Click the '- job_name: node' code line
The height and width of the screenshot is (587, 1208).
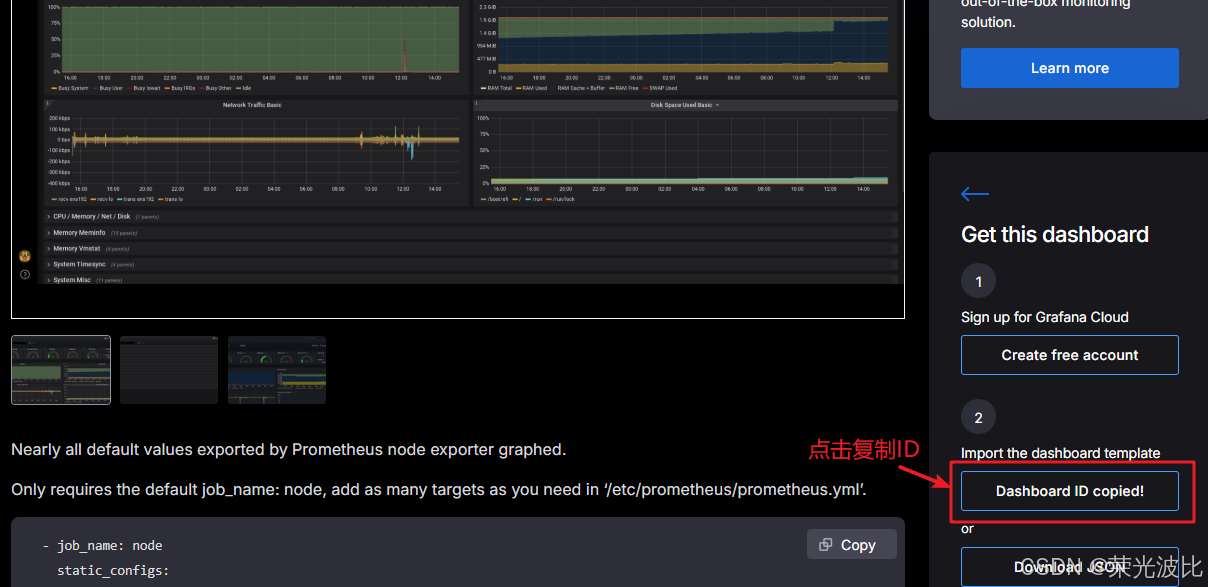coord(102,546)
